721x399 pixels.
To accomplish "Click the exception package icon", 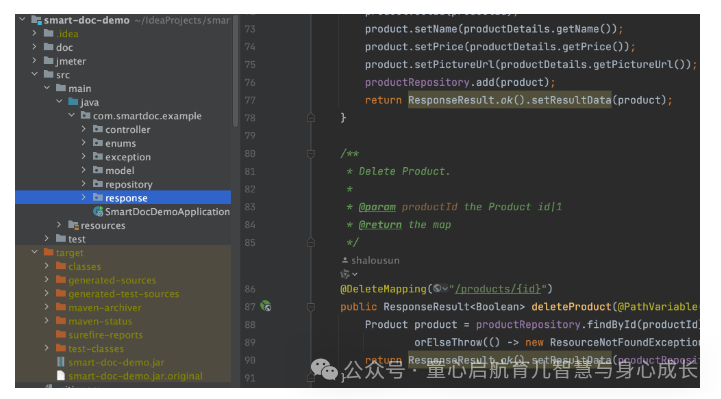I will point(98,156).
